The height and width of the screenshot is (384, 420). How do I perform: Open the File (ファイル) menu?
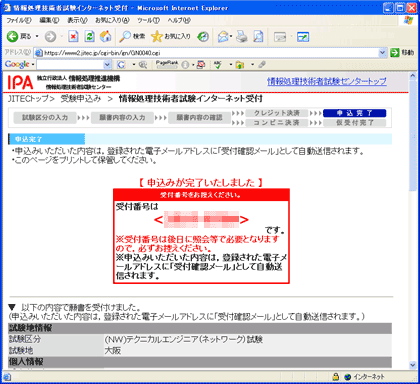(x=19, y=20)
